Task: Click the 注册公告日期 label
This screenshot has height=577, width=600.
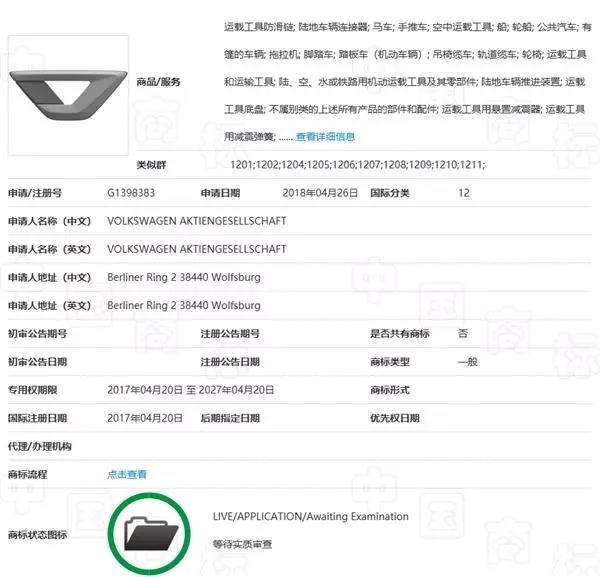Action: [230, 362]
